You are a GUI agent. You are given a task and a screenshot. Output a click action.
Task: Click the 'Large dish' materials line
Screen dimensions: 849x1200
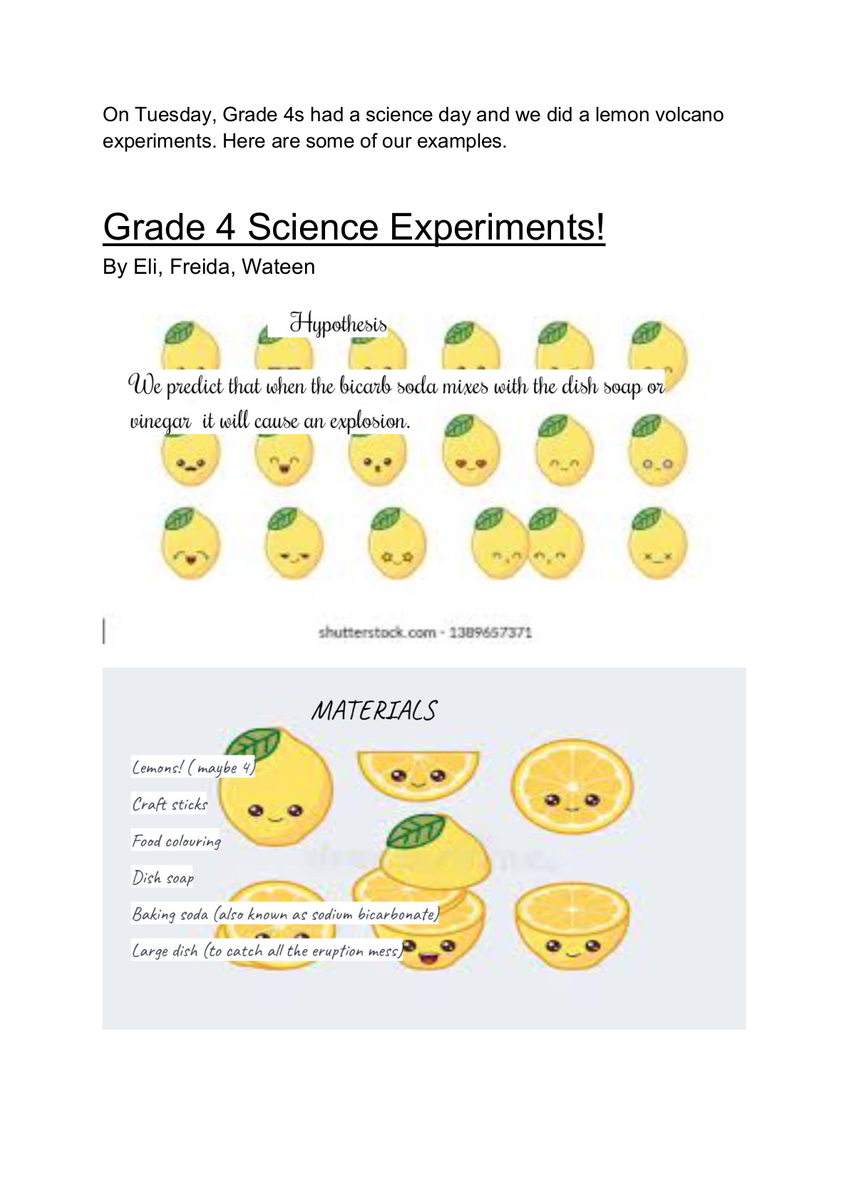coord(267,951)
